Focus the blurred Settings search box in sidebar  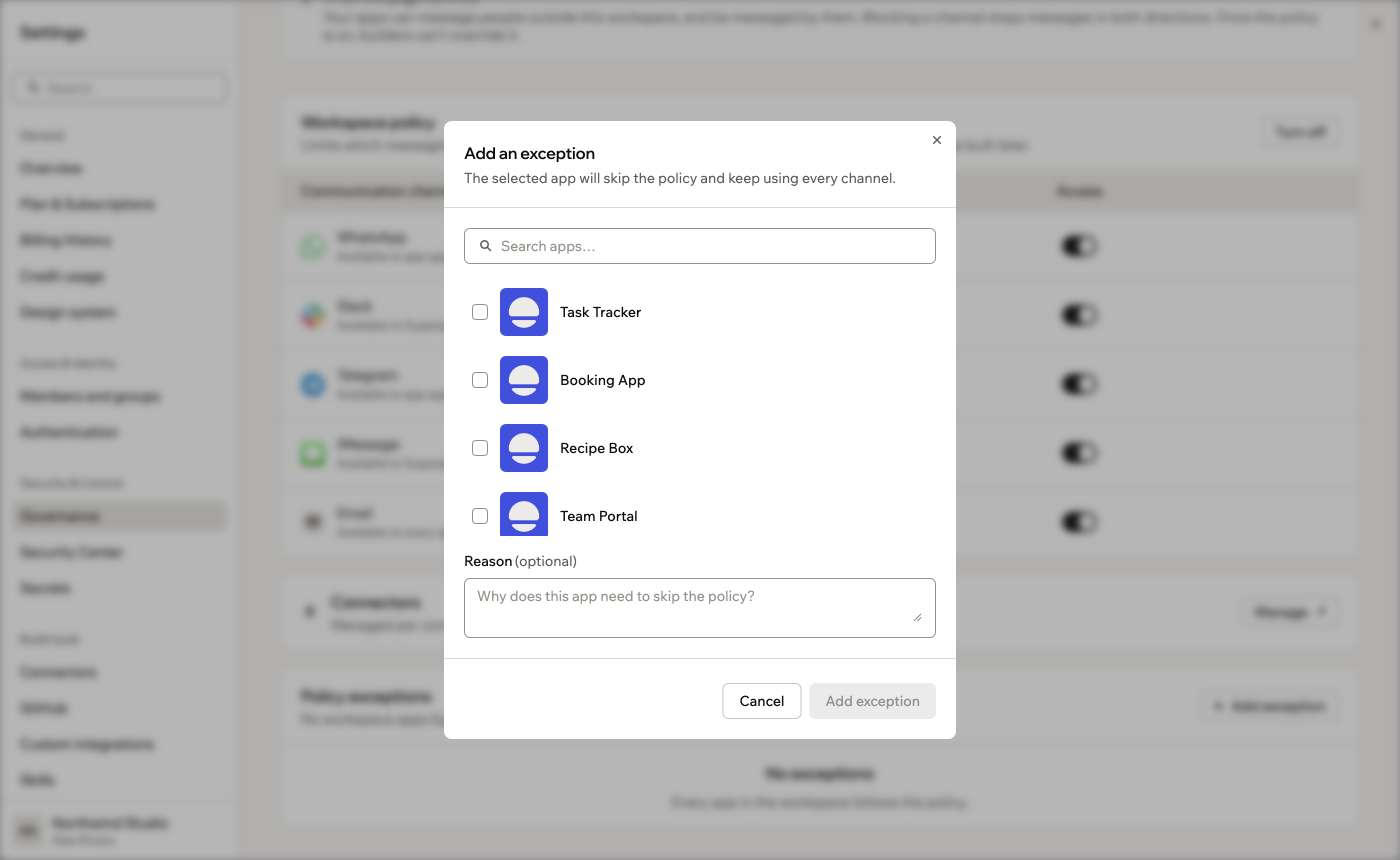(x=120, y=88)
